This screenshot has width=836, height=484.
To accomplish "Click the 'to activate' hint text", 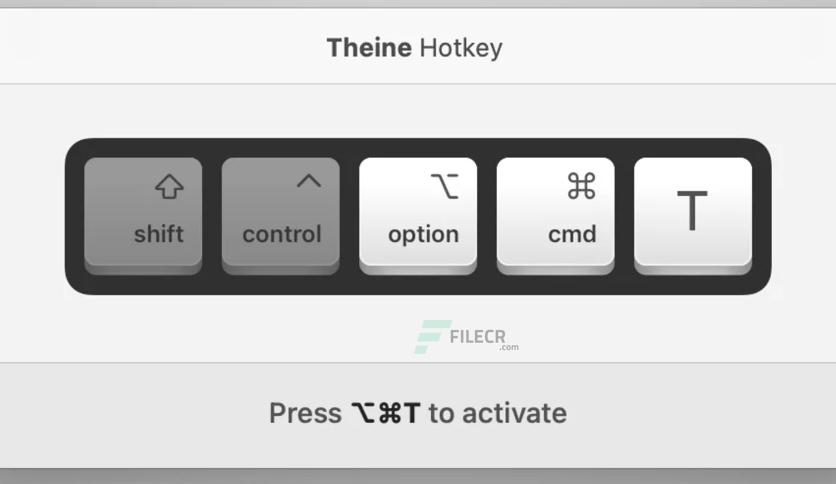I will pyautogui.click(x=498, y=413).
